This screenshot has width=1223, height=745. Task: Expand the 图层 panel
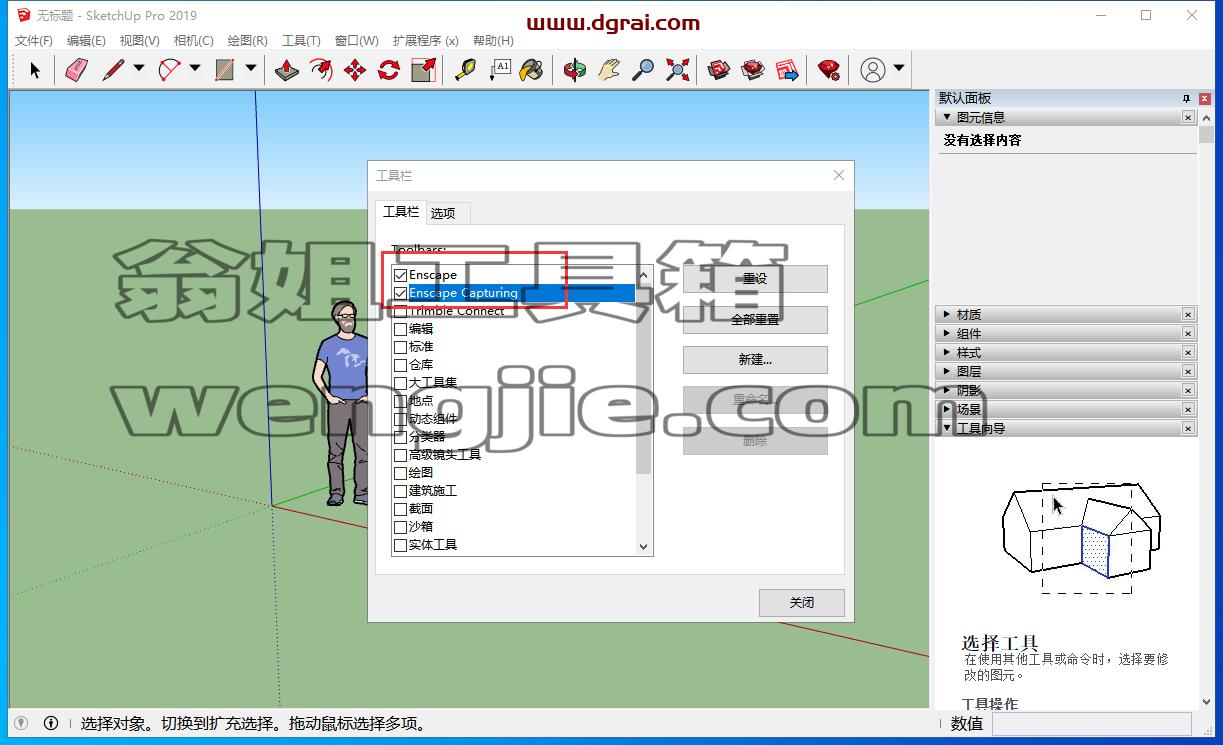pyautogui.click(x=947, y=371)
